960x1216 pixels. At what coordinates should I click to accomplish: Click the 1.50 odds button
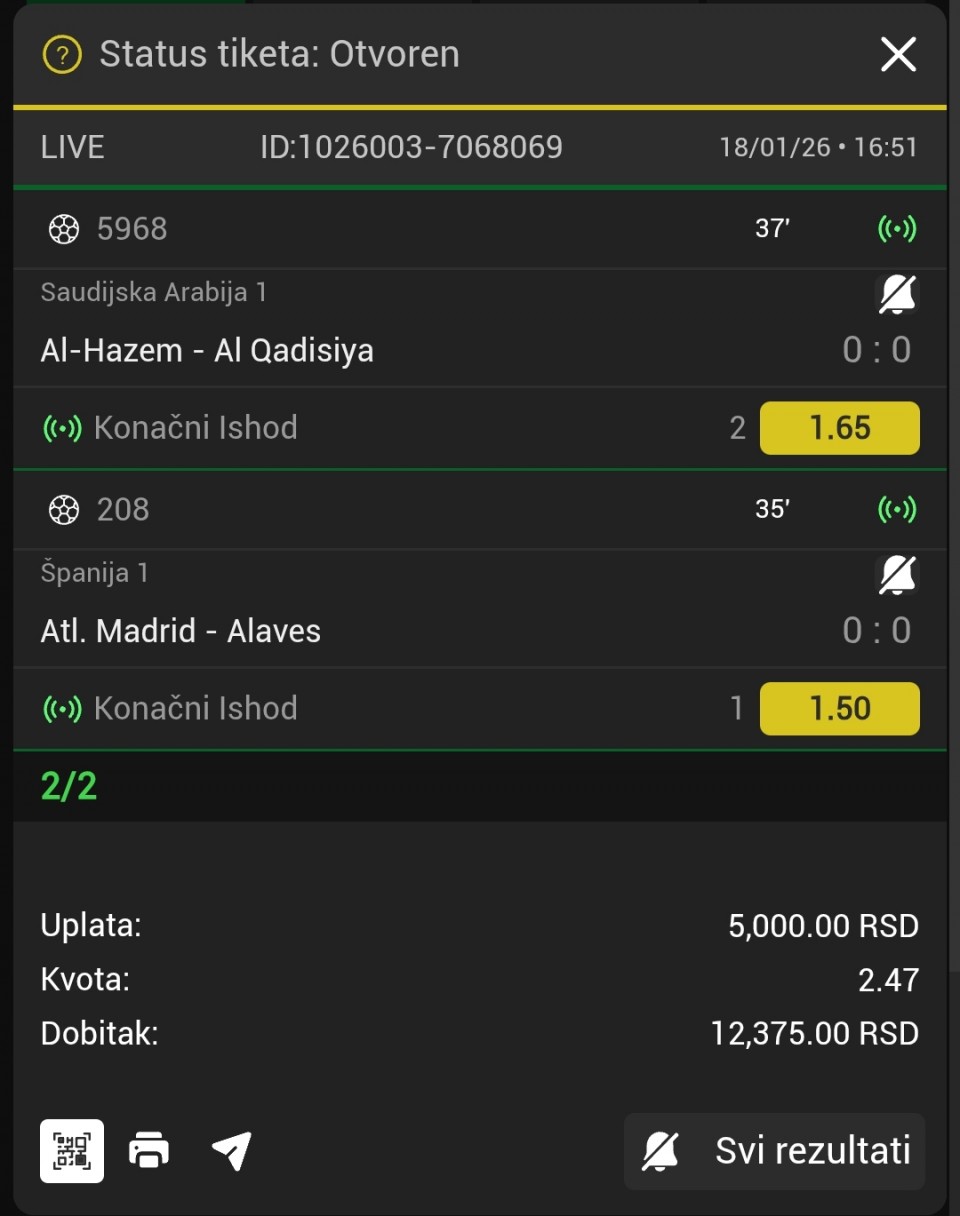tap(839, 708)
